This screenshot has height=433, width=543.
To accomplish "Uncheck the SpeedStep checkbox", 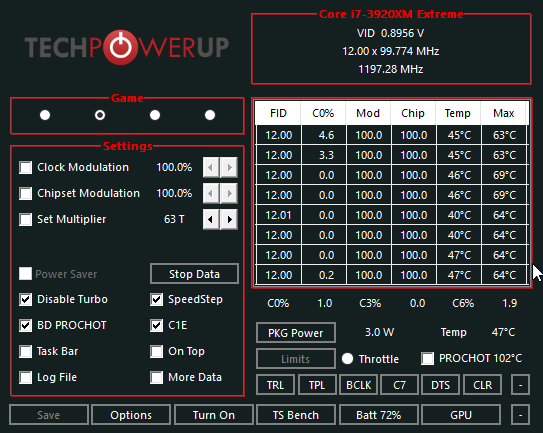I will (157, 299).
